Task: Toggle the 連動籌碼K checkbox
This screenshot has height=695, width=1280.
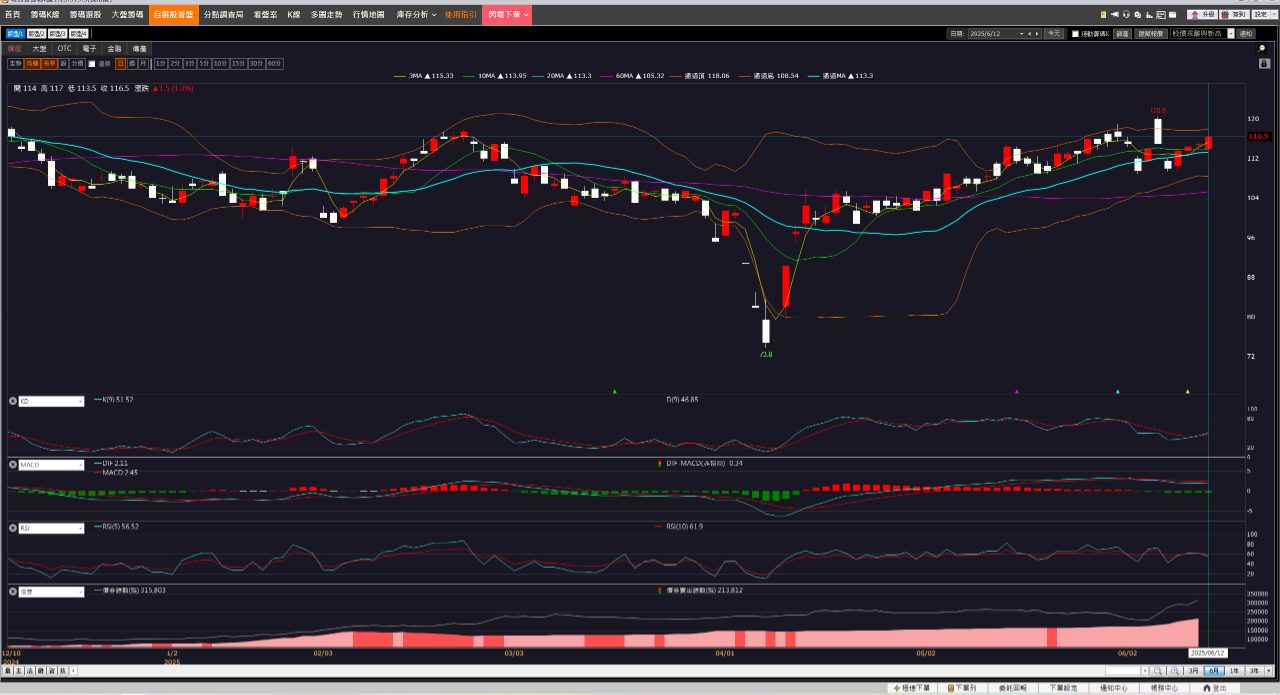Action: tap(1075, 34)
